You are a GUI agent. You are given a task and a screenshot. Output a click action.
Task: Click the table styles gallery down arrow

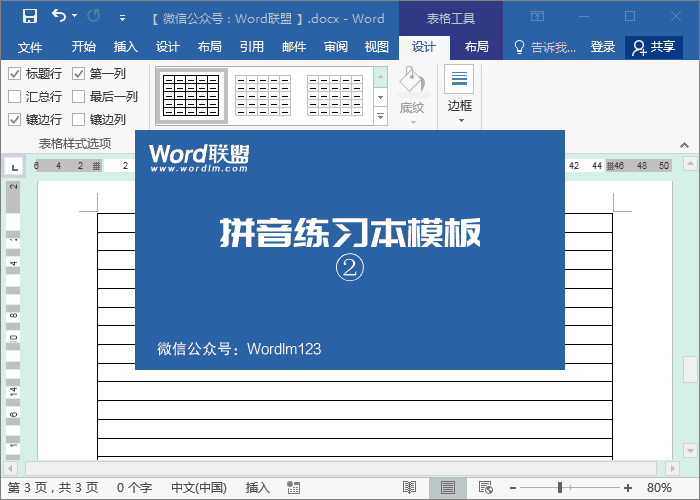[380, 97]
